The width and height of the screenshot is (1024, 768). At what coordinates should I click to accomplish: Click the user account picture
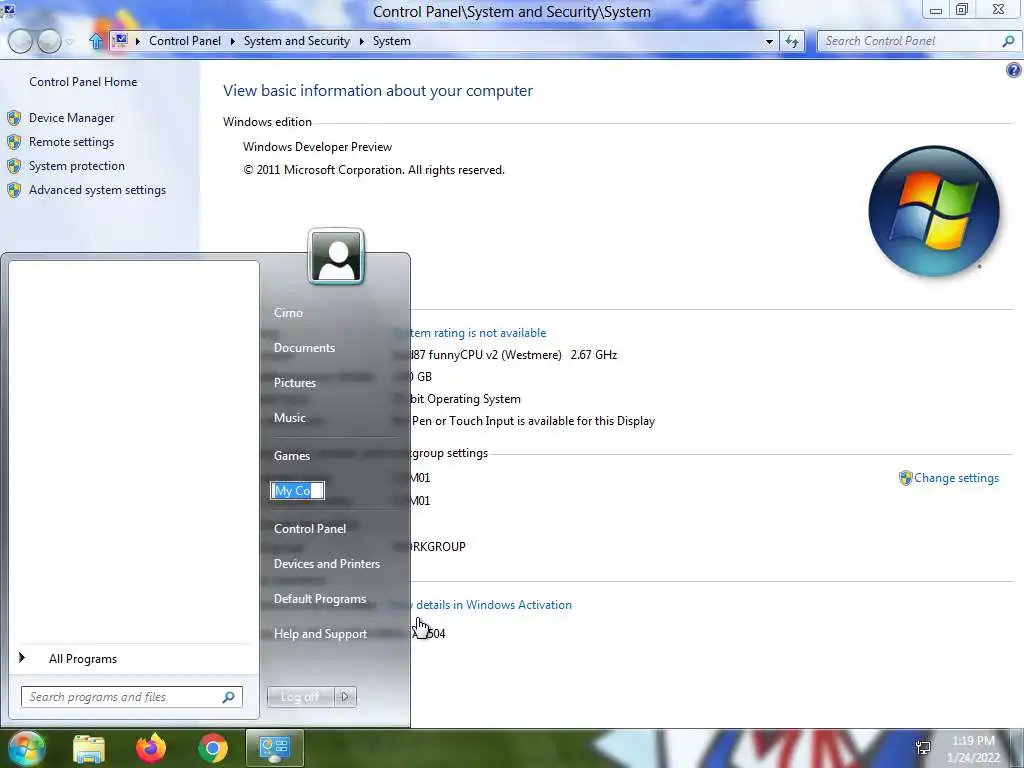(336, 257)
